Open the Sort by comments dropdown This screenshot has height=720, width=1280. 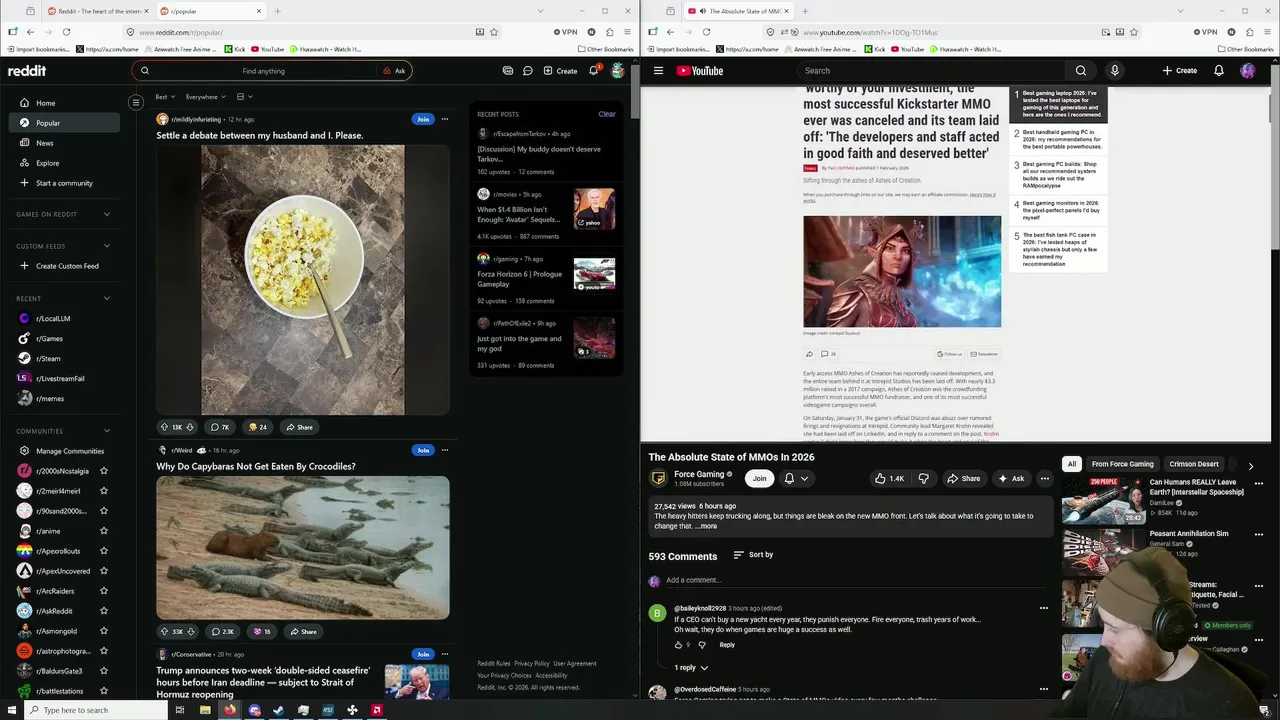coord(753,554)
